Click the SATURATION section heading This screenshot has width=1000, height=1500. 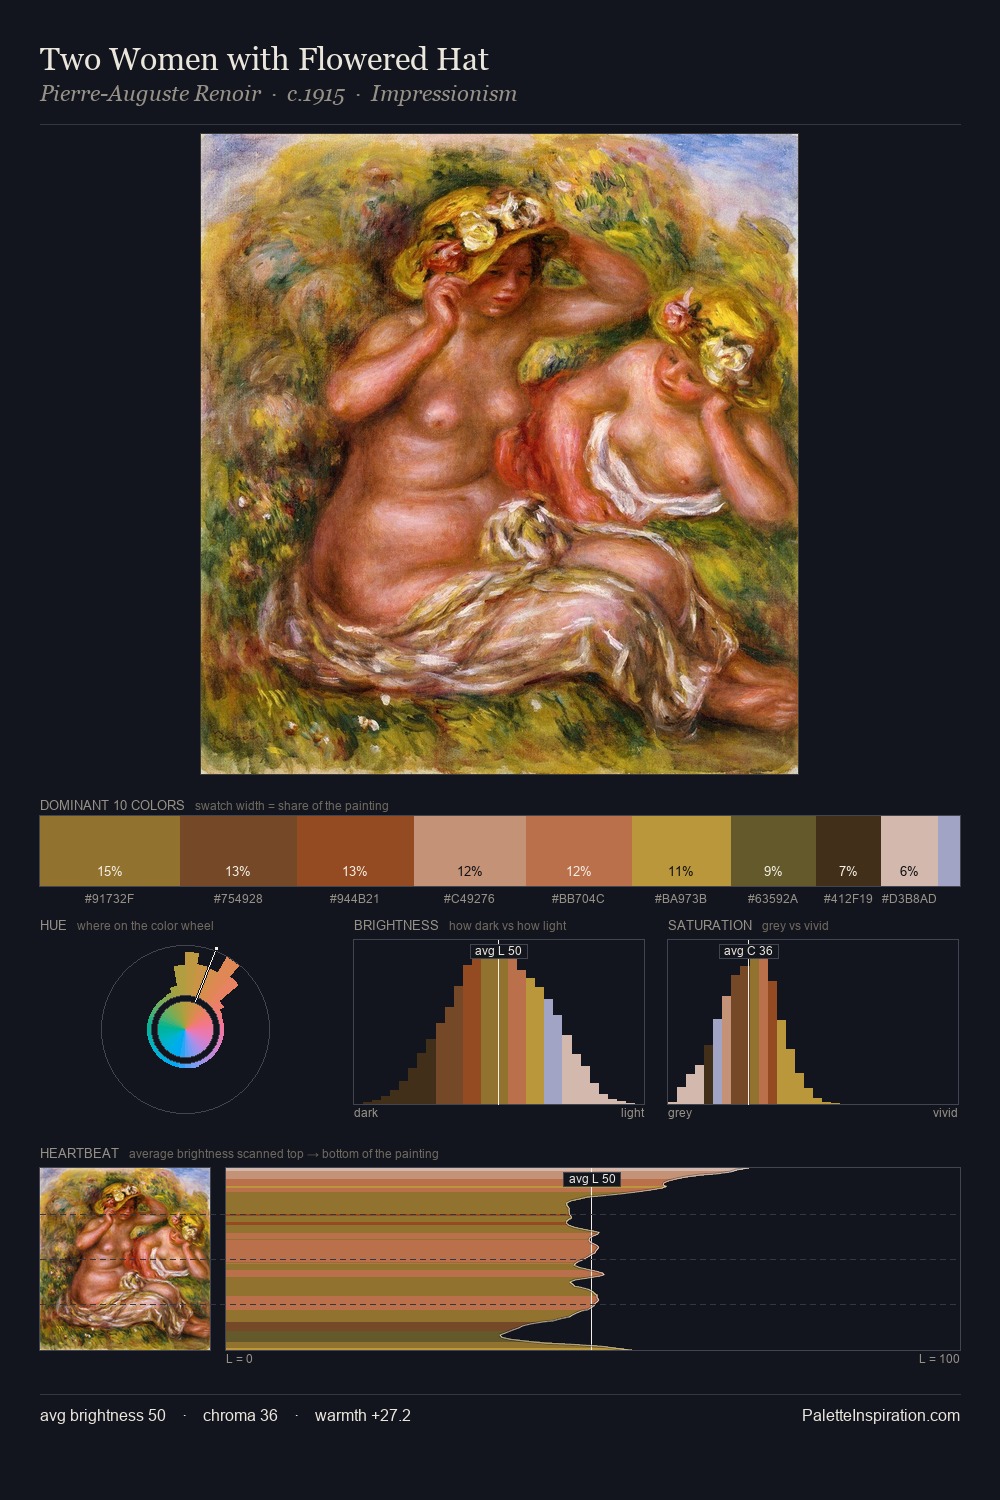point(710,925)
